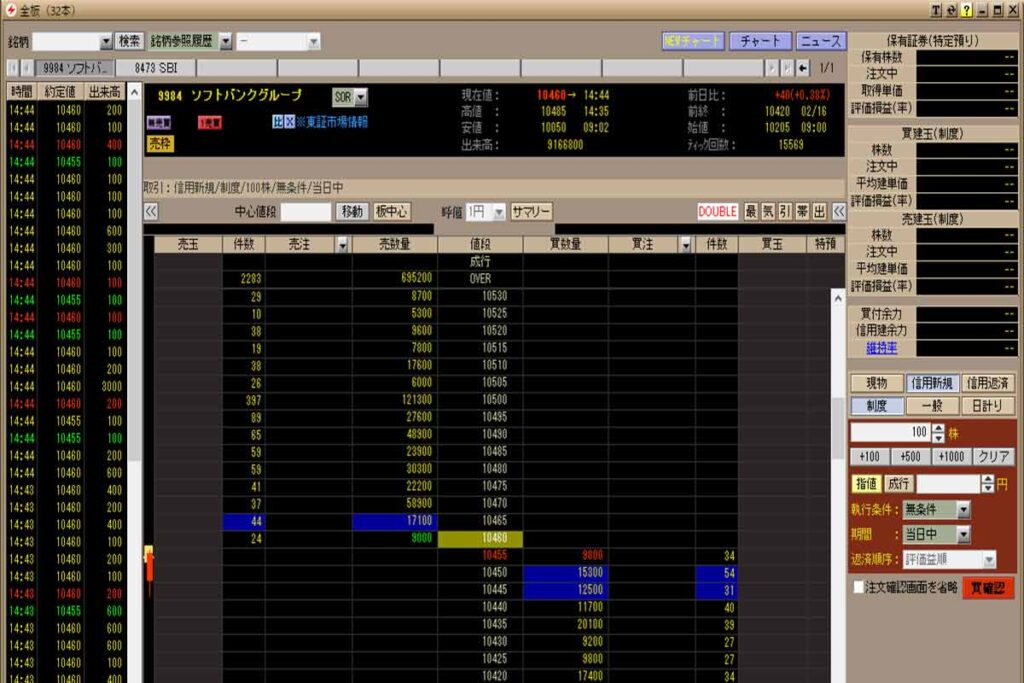The height and width of the screenshot is (683, 1024).
Task: Switch to the 8473 SBI tab
Action: coord(153,68)
